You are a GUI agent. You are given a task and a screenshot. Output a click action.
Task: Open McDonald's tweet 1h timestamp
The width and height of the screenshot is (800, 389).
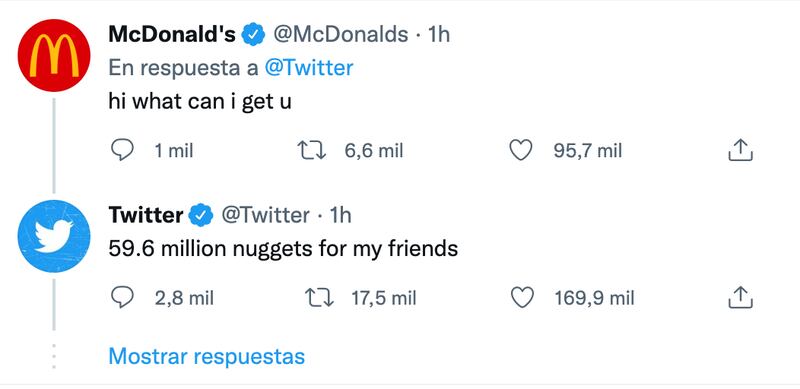coord(439,35)
